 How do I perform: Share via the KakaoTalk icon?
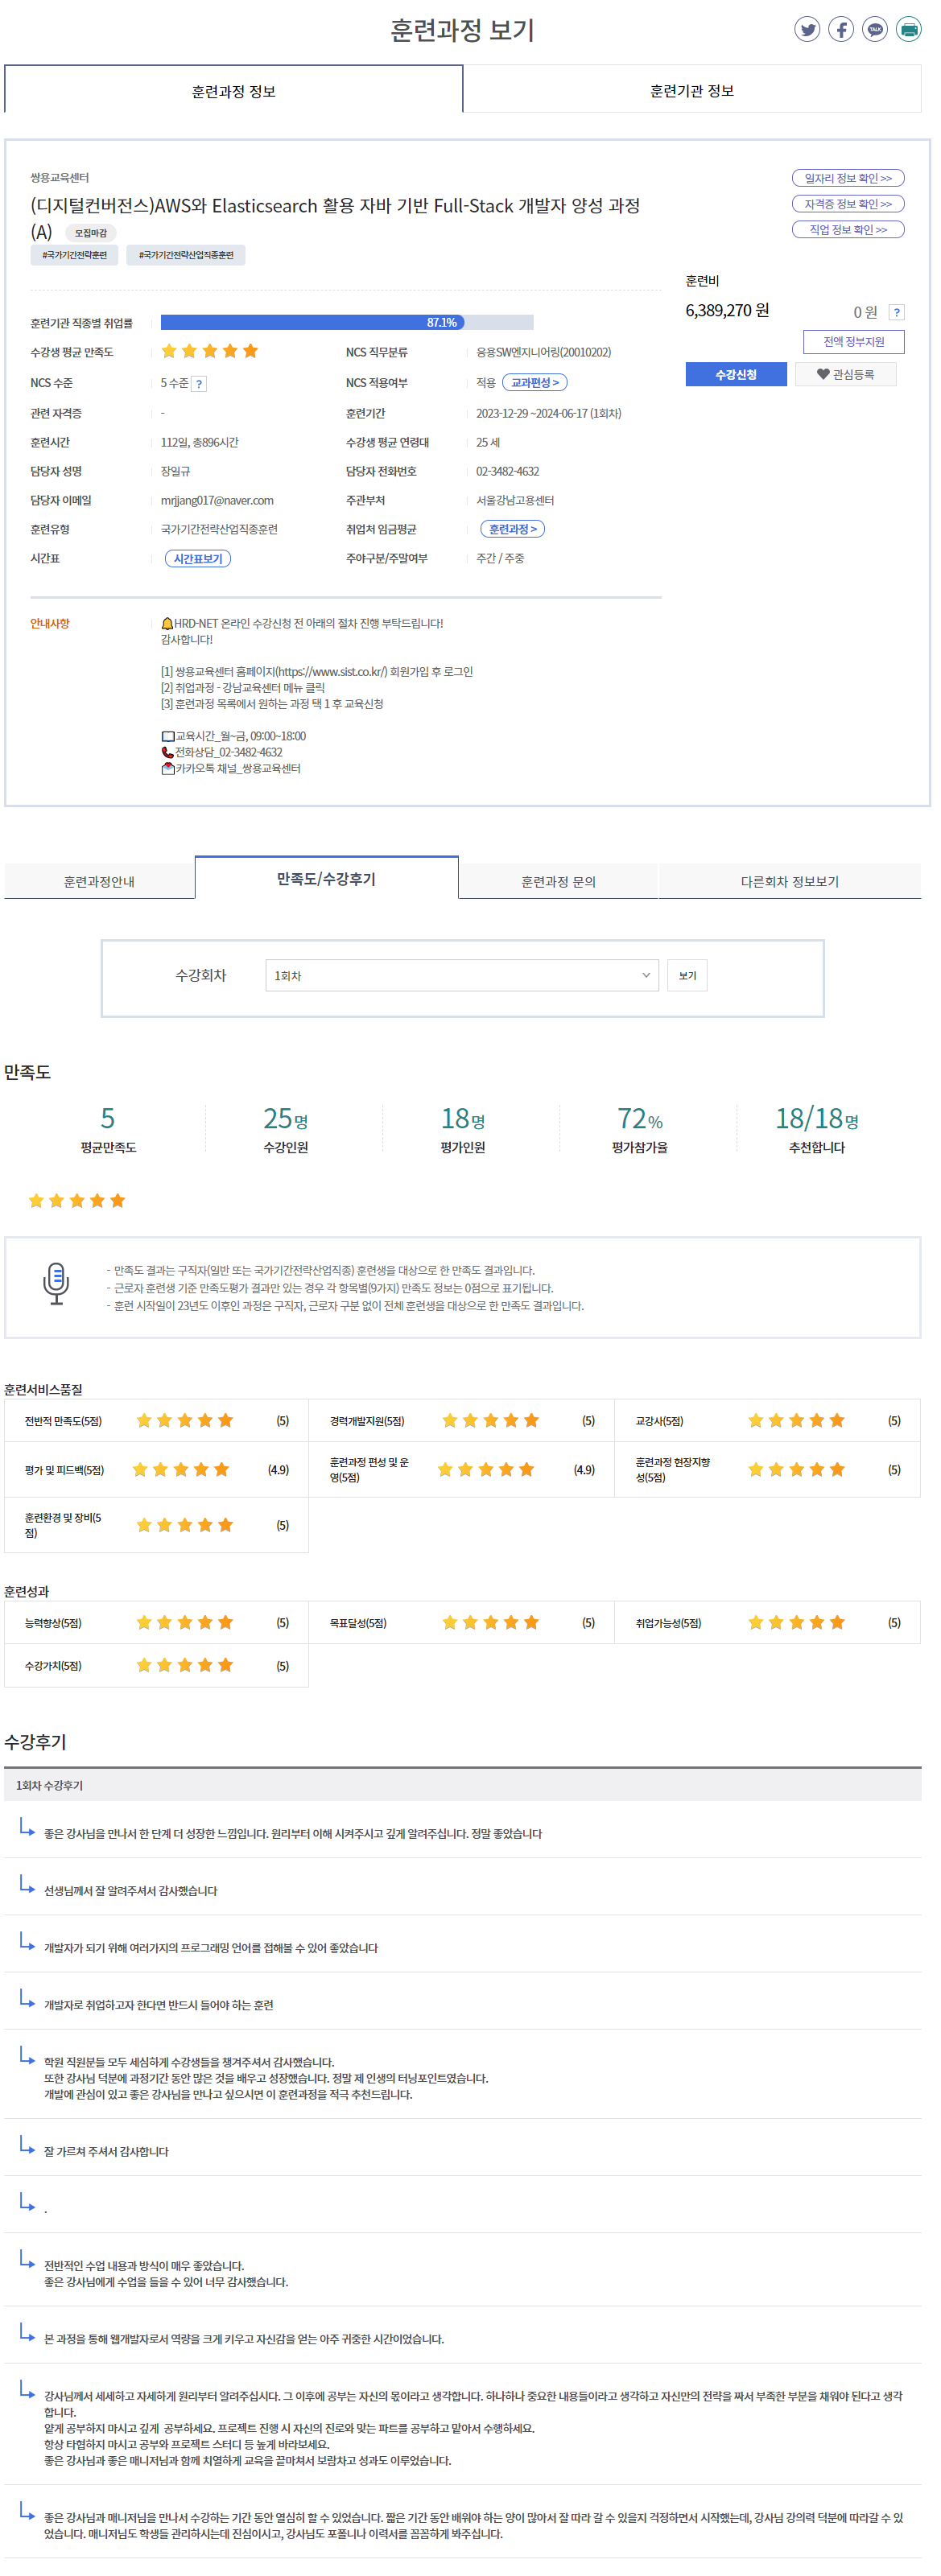875,29
